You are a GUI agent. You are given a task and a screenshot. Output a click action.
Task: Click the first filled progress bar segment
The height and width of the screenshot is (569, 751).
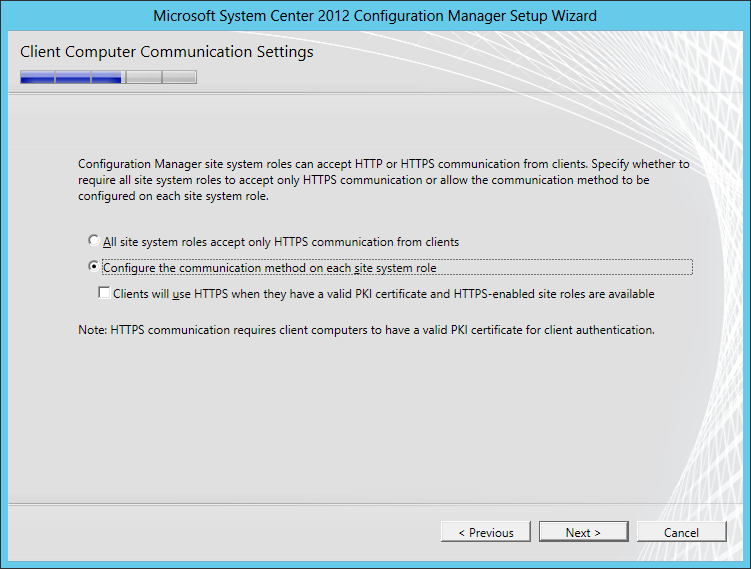pyautogui.click(x=37, y=77)
